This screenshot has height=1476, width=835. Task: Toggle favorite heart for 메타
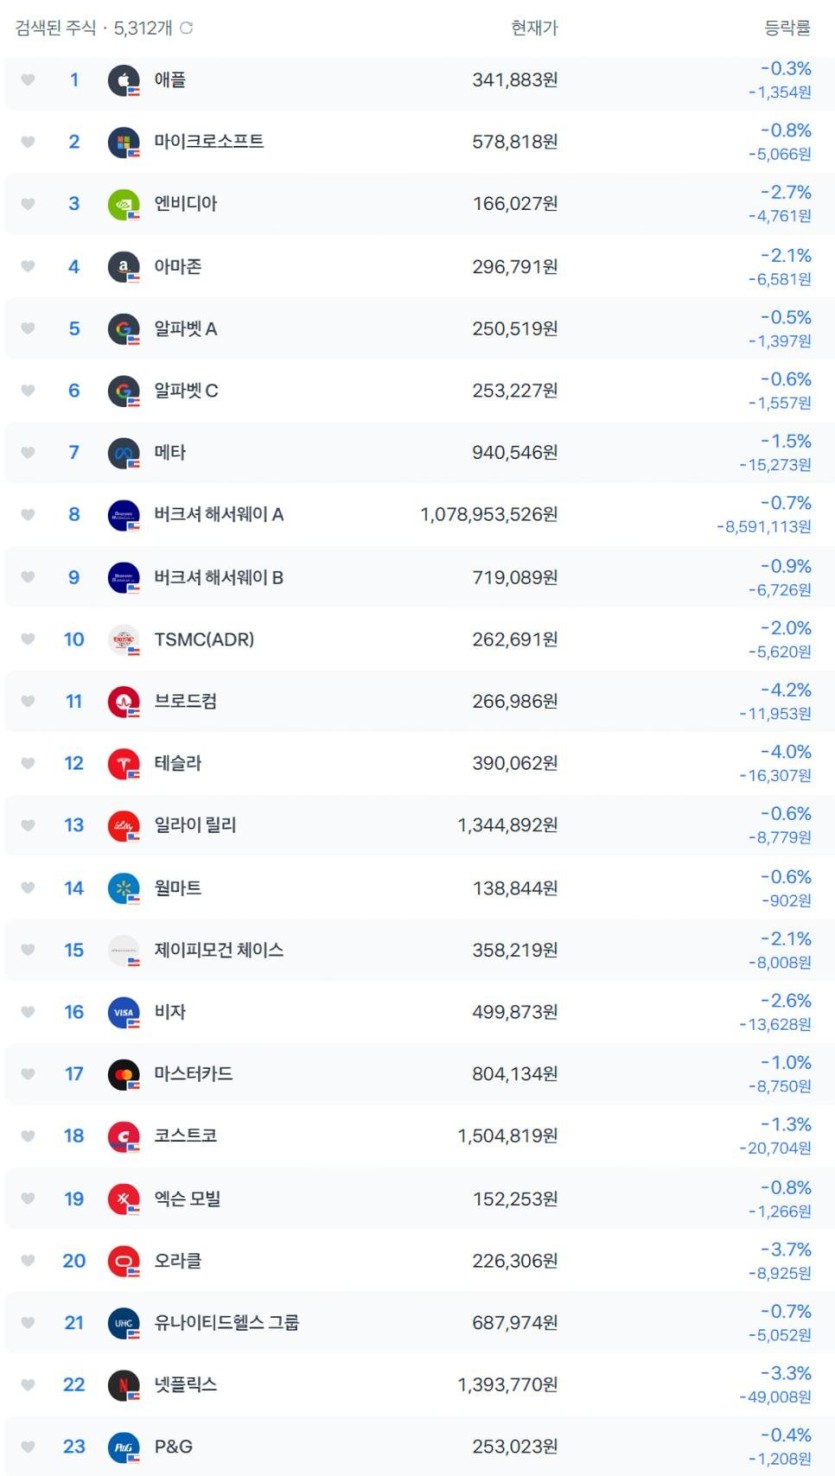click(x=28, y=453)
